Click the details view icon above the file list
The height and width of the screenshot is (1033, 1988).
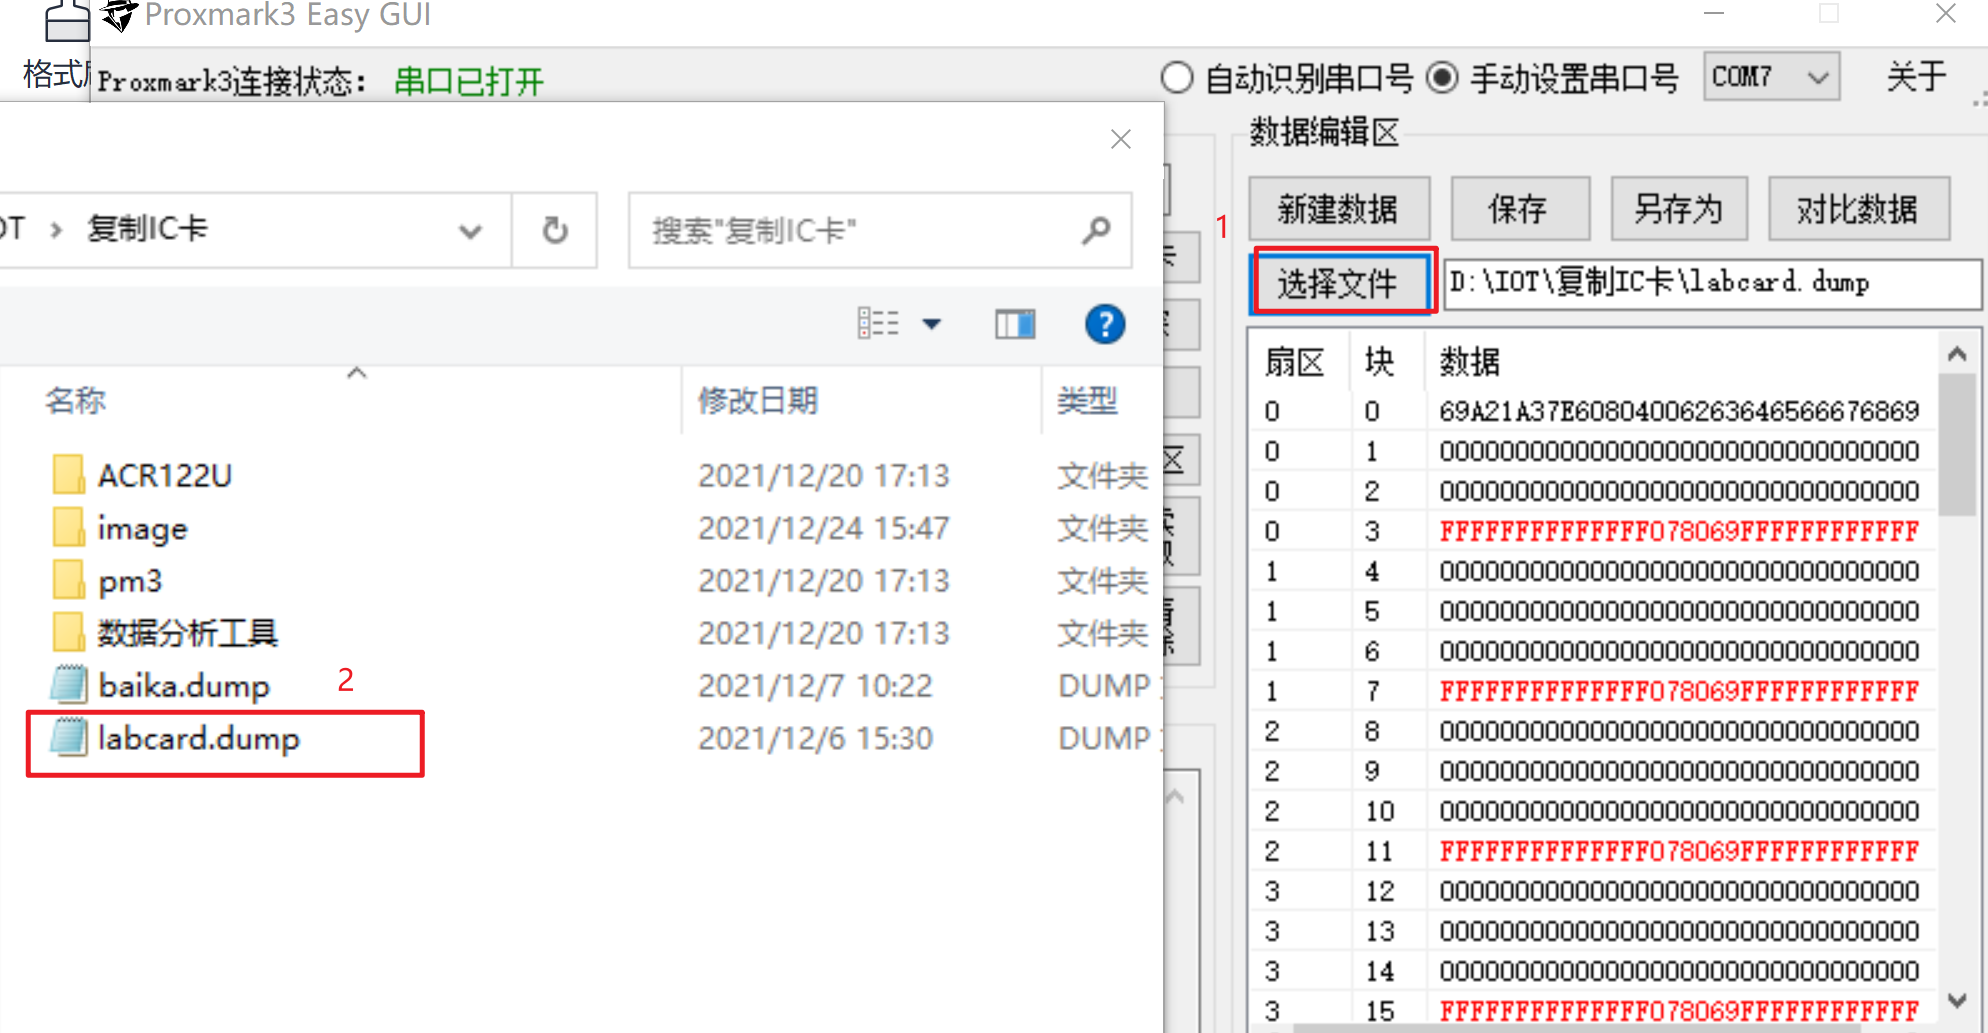[878, 322]
